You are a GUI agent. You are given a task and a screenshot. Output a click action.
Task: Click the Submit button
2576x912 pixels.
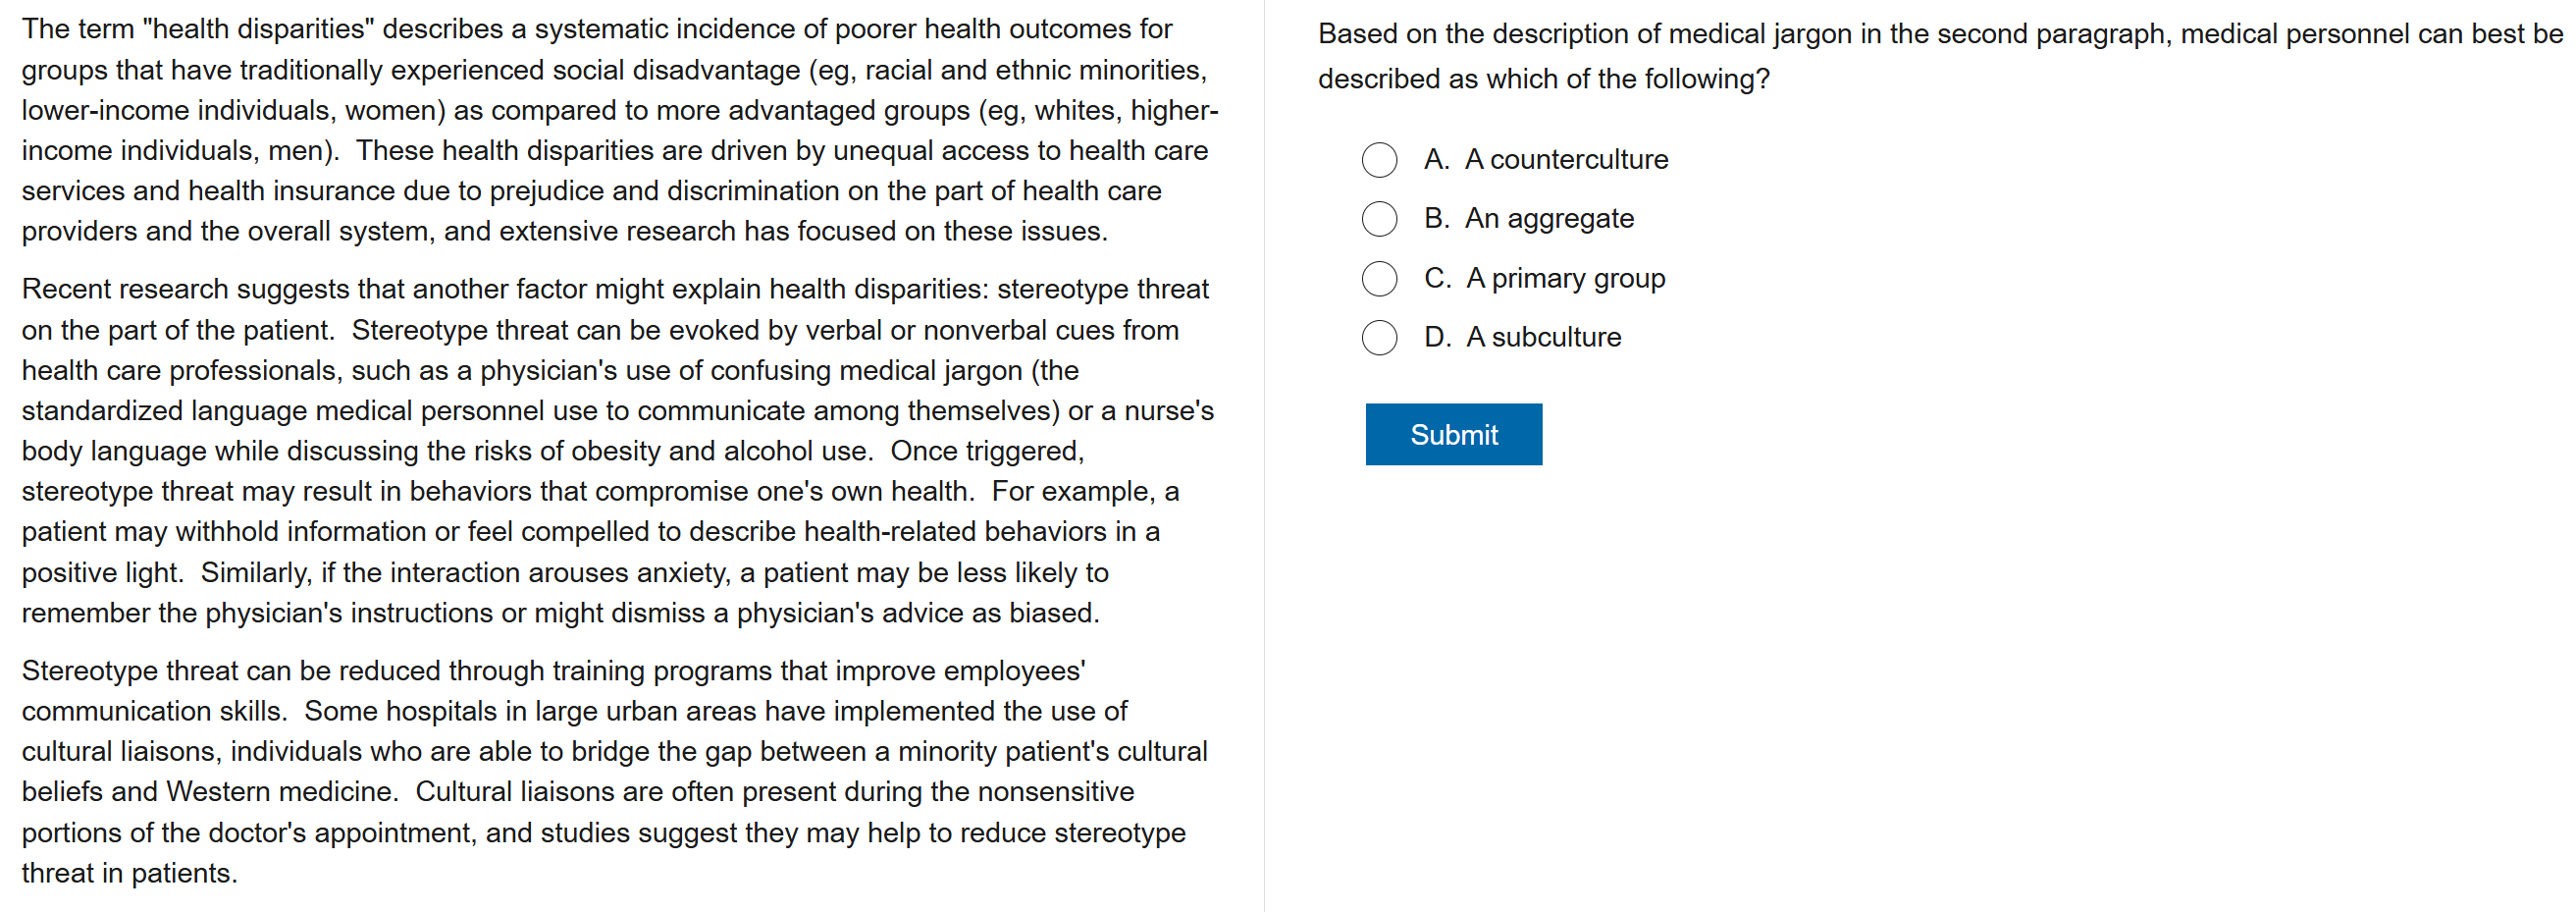pos(1453,435)
